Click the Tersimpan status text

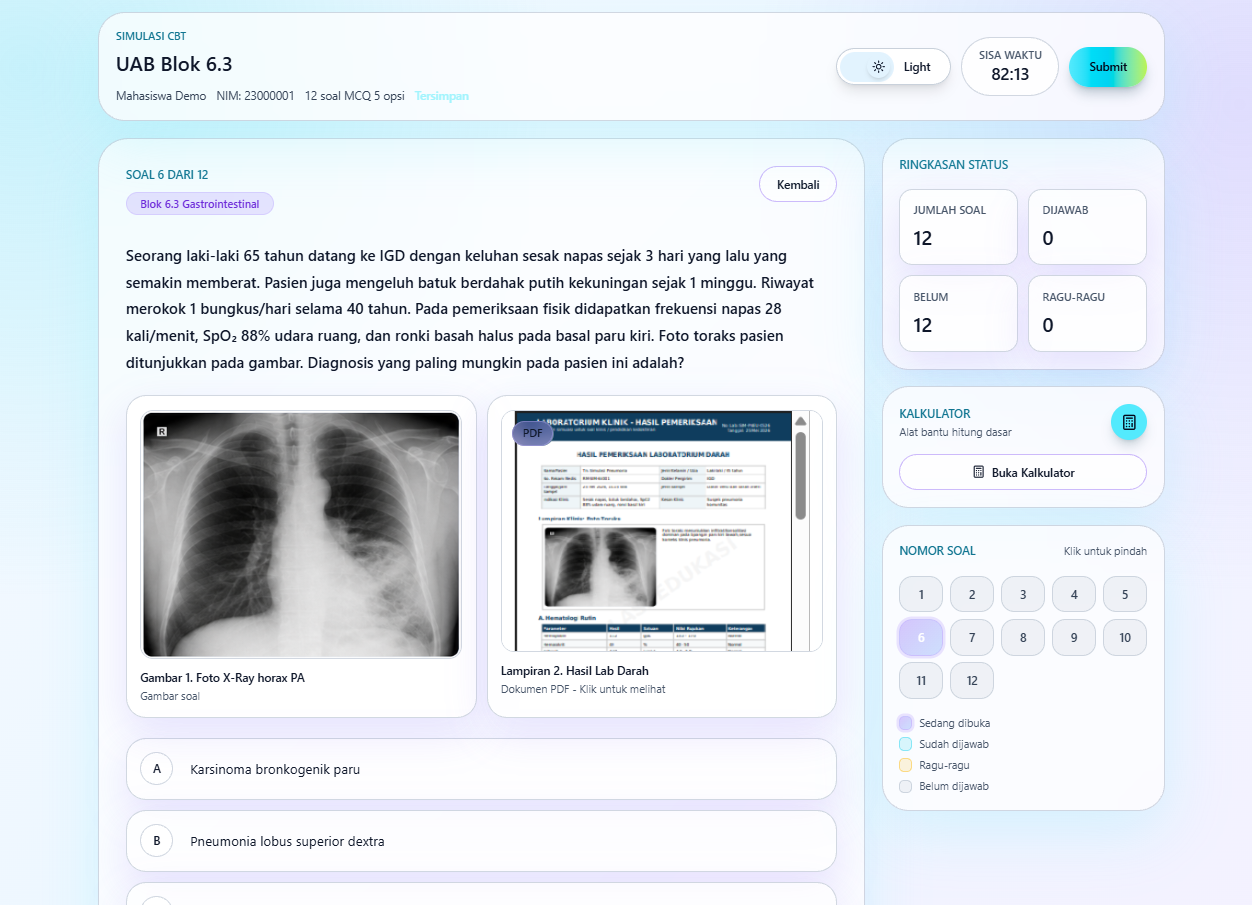tap(442, 96)
